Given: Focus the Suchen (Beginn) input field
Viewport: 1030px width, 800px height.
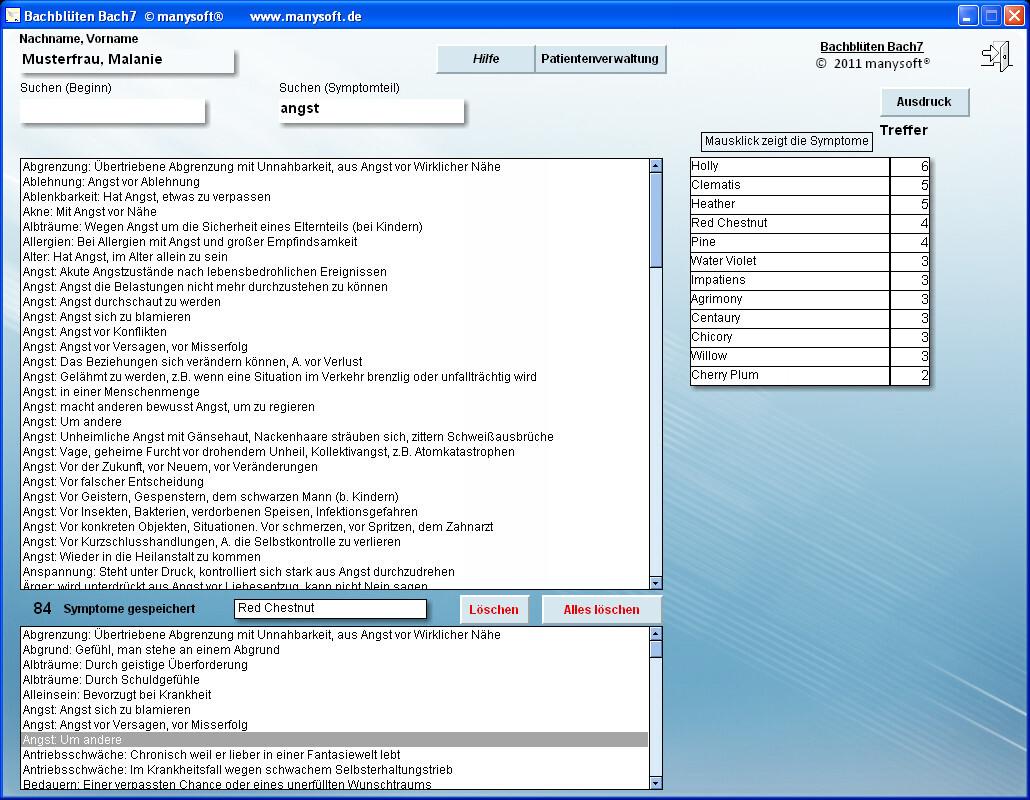Looking at the screenshot, I should click(112, 110).
